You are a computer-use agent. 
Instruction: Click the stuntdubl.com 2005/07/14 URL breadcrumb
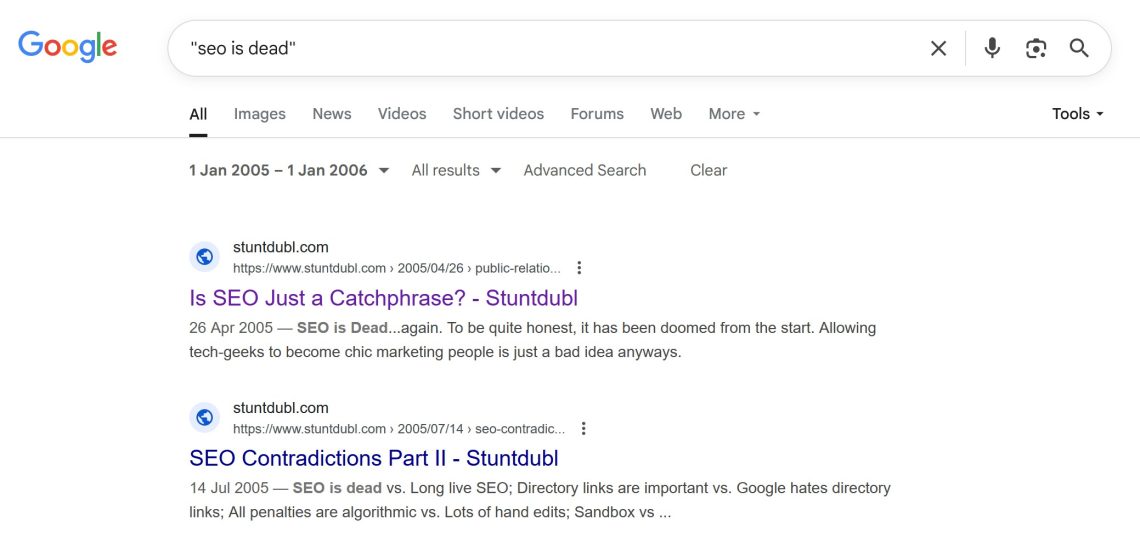coord(398,429)
